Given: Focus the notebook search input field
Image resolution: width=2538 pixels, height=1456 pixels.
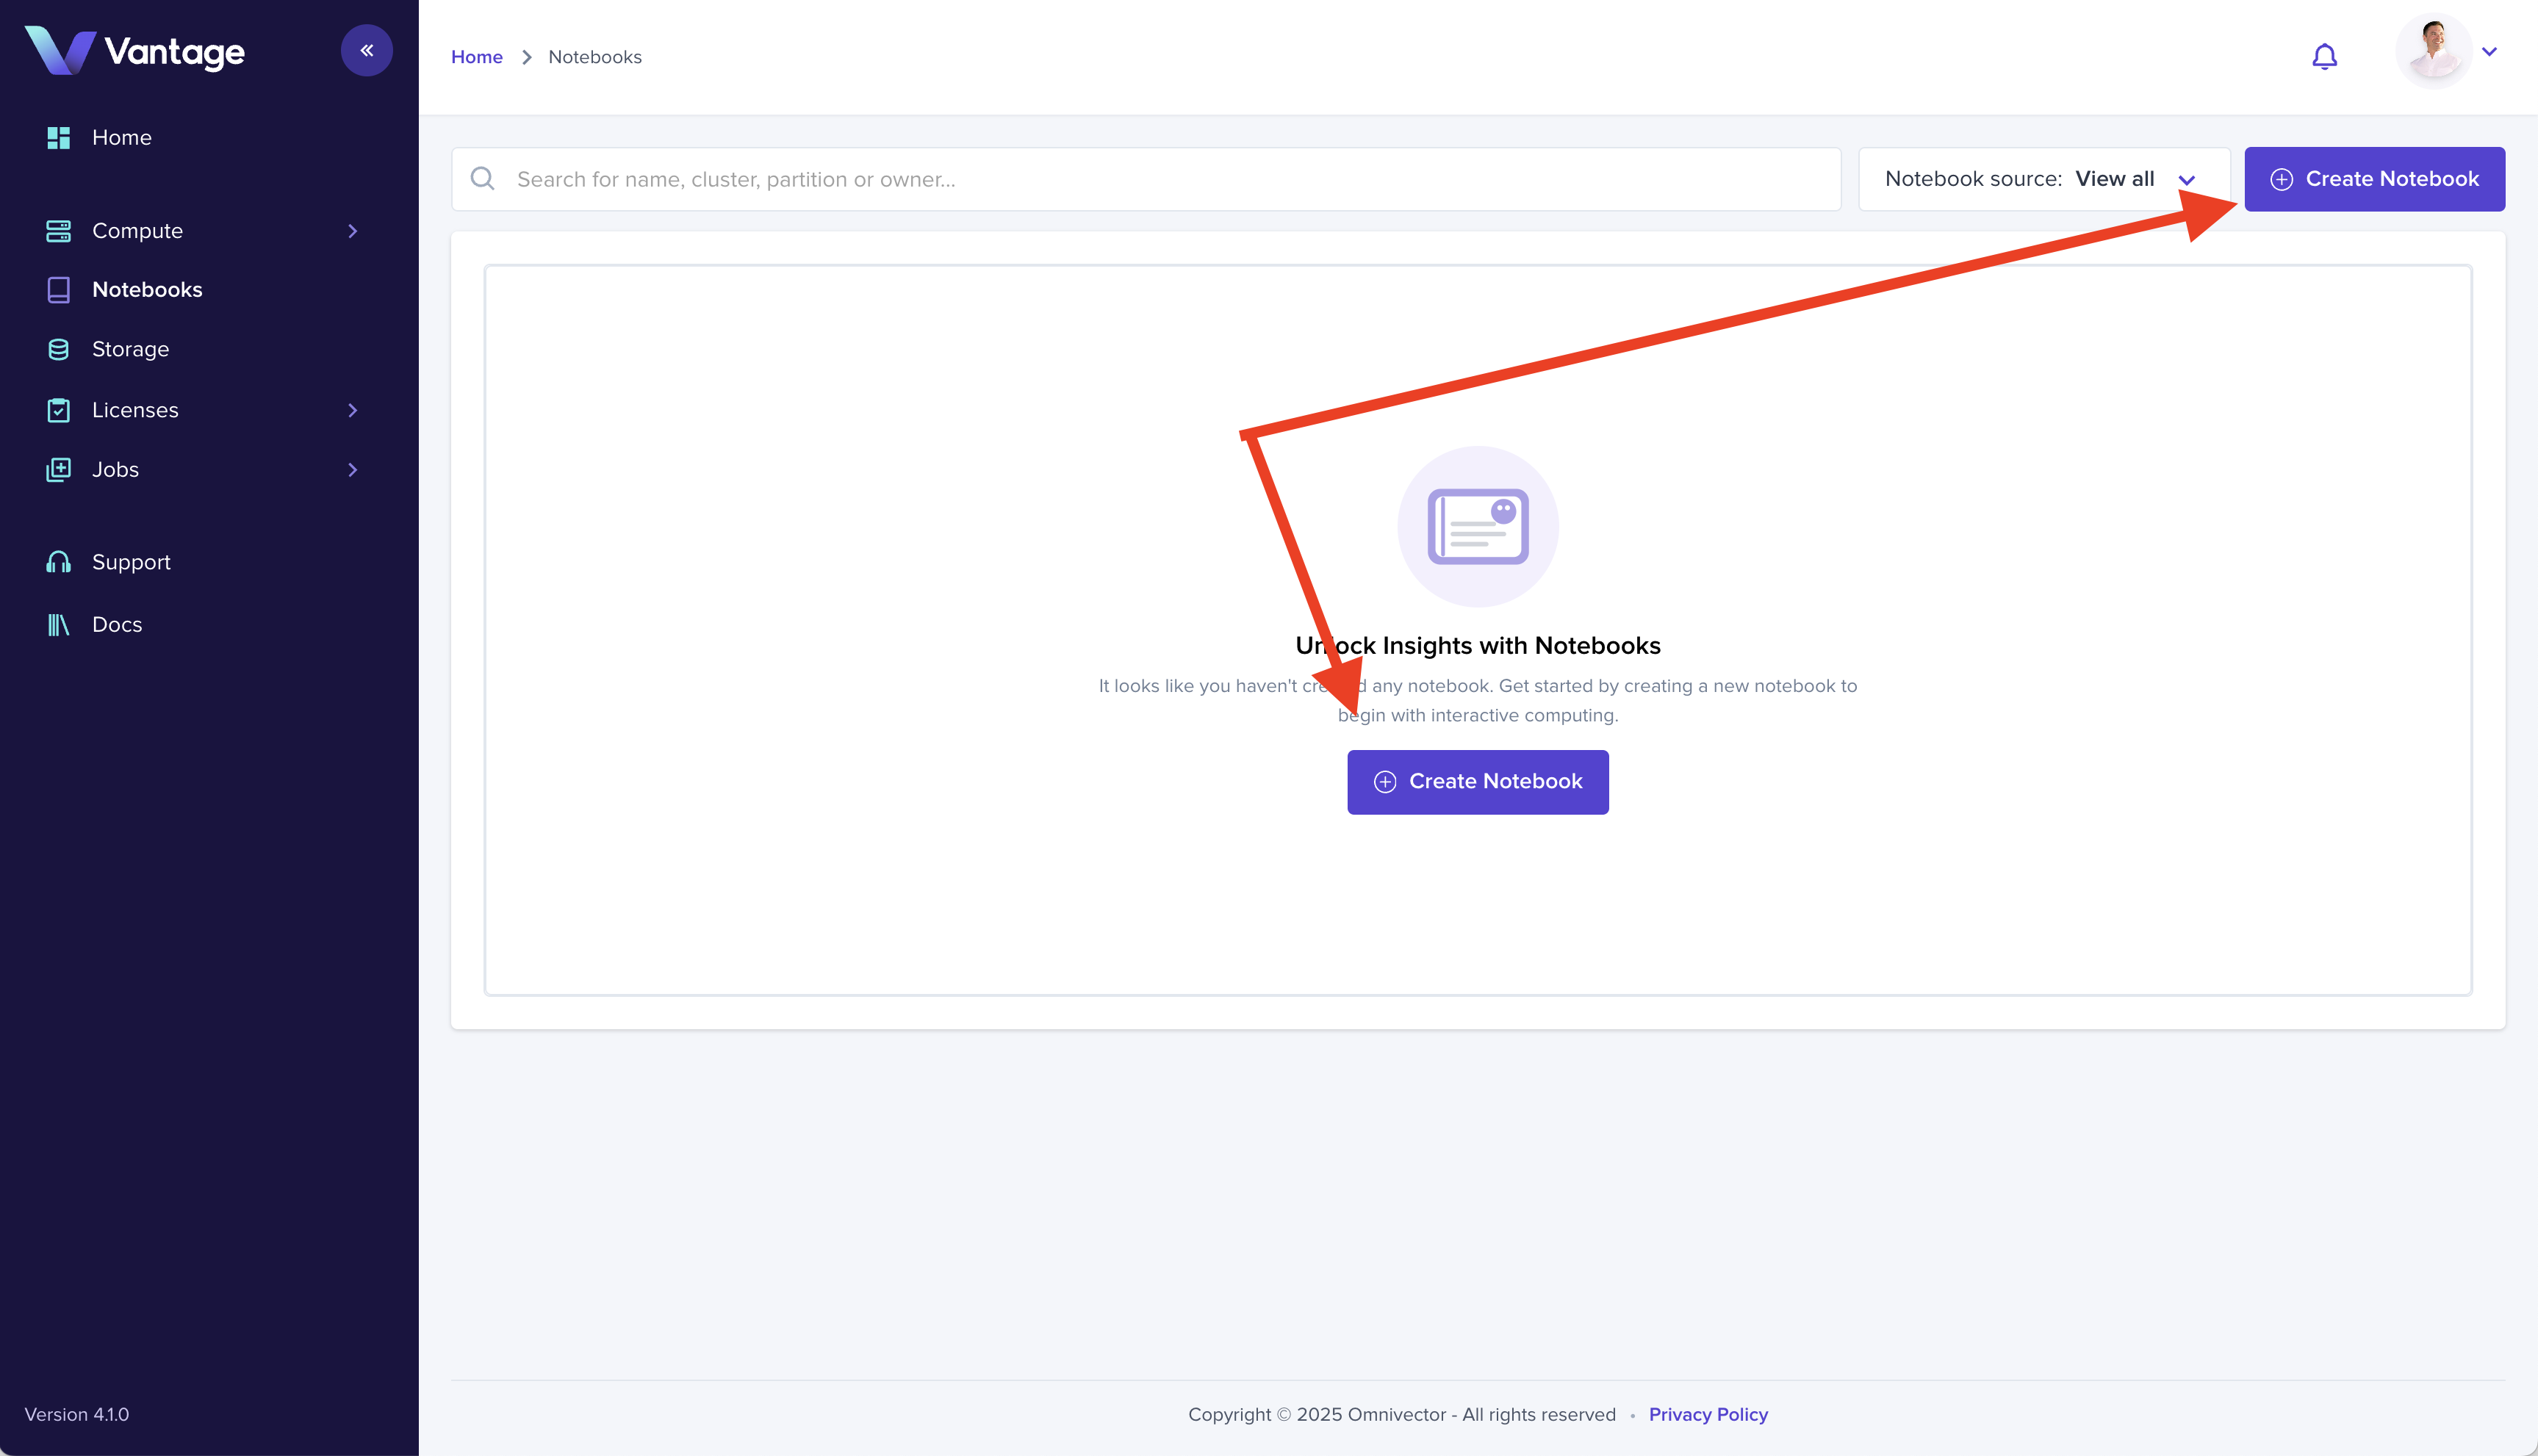Looking at the screenshot, I should point(1160,179).
